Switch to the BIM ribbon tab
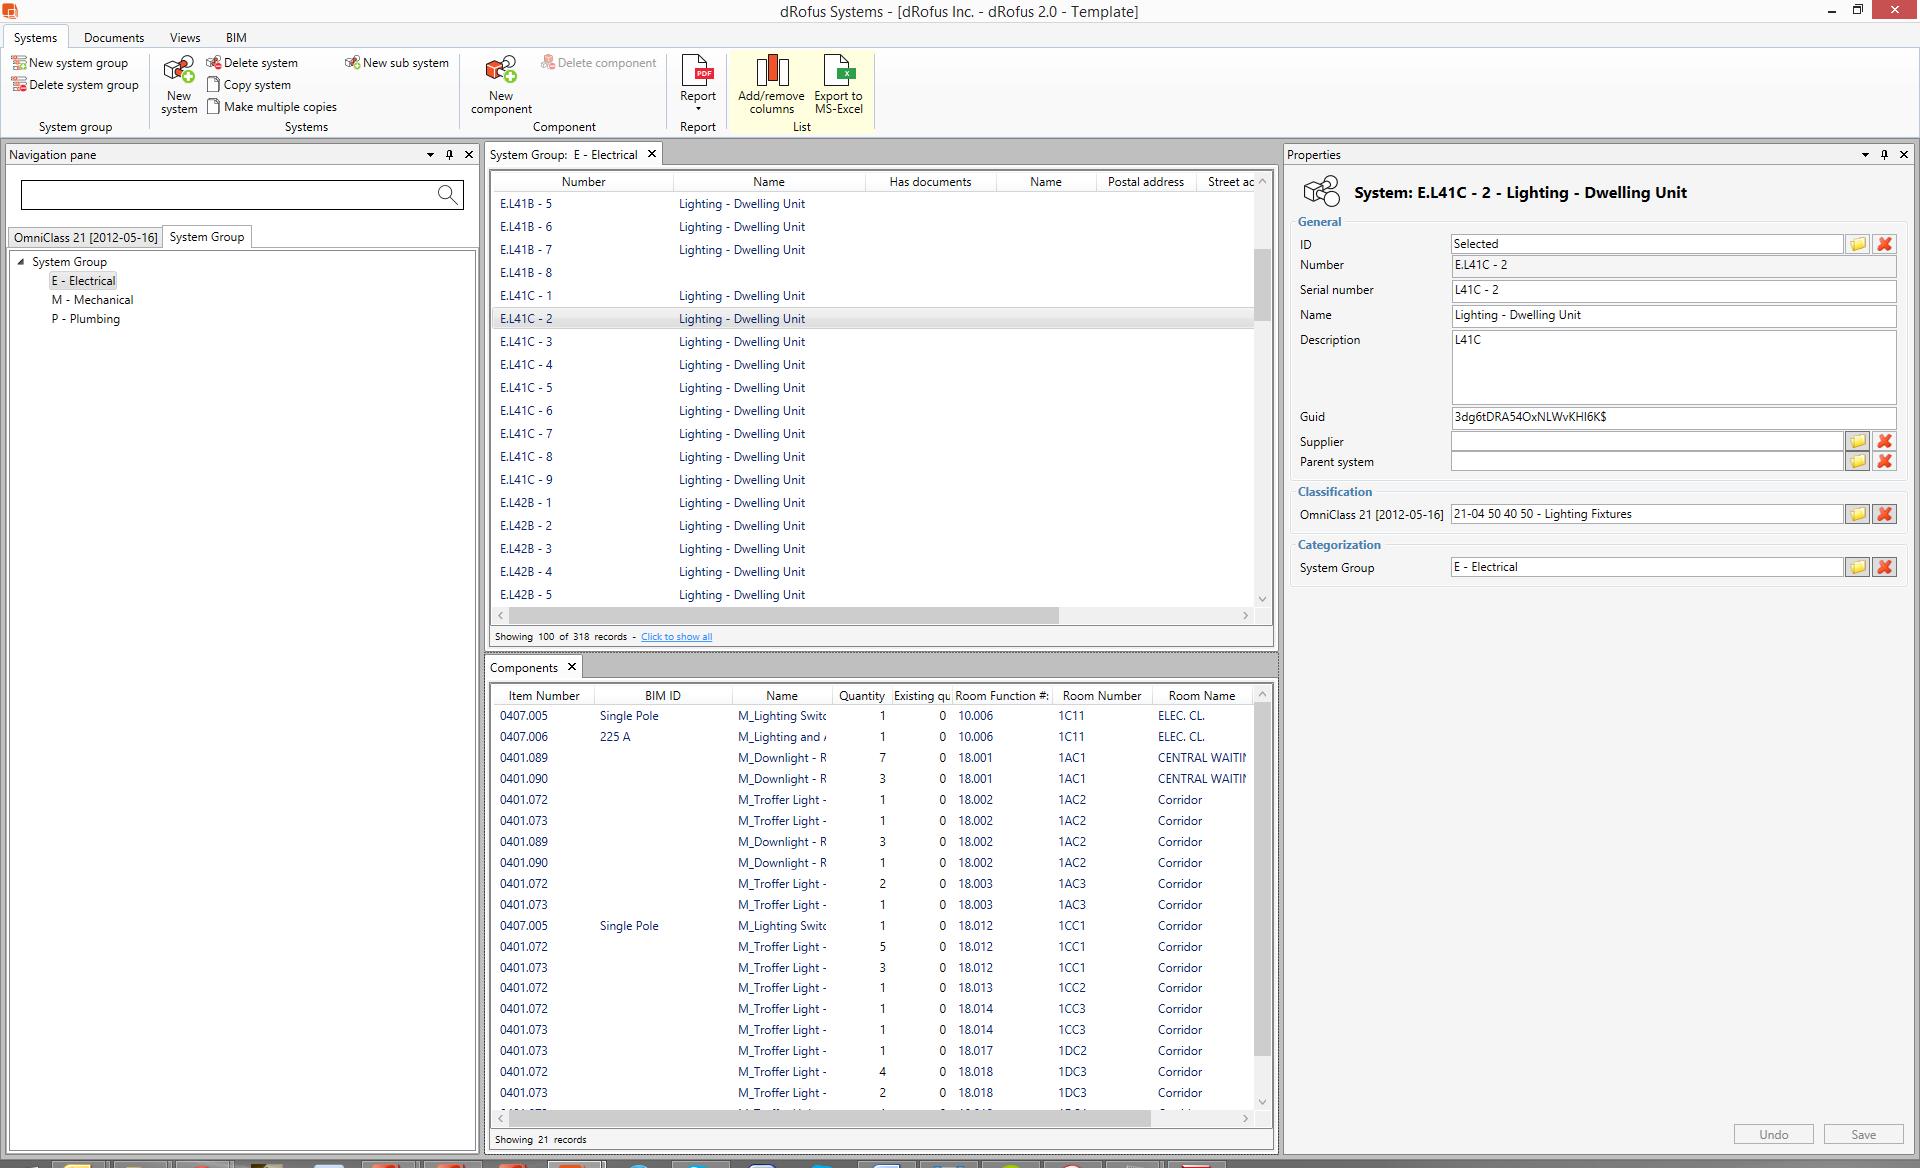Image resolution: width=1920 pixels, height=1168 pixels. [x=236, y=37]
